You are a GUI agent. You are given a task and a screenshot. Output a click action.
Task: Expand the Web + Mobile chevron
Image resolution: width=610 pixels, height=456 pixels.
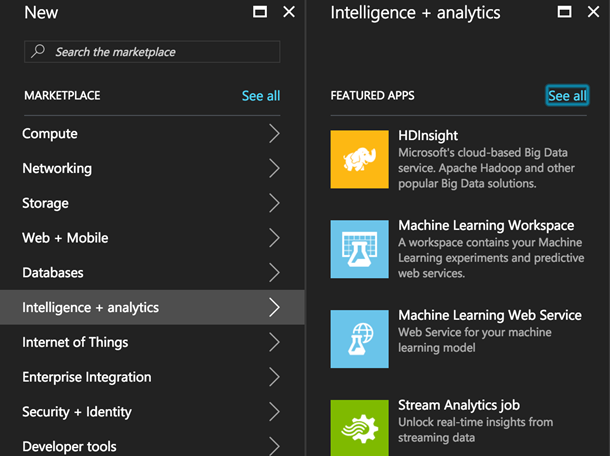point(274,238)
